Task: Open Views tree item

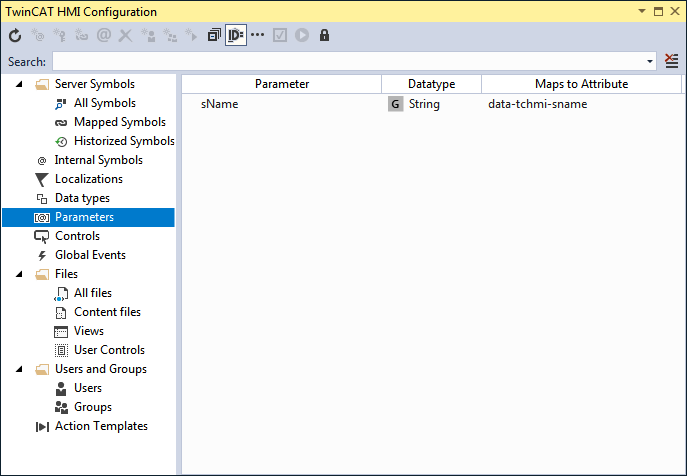Action: pyautogui.click(x=89, y=331)
